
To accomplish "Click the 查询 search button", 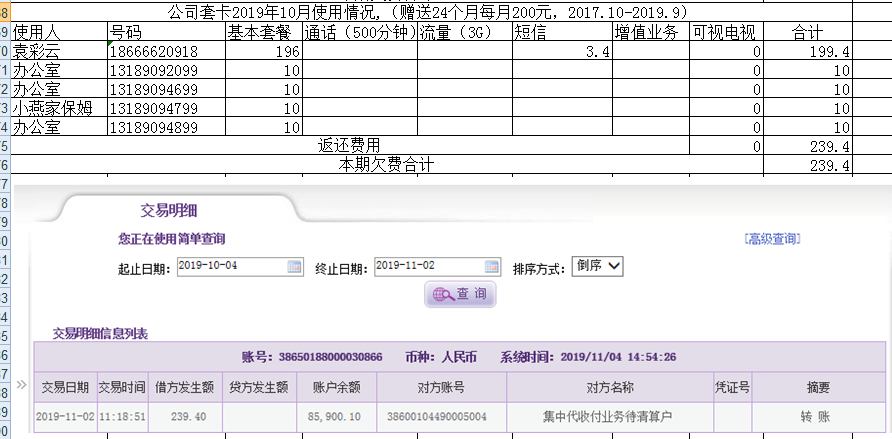I will pos(460,294).
